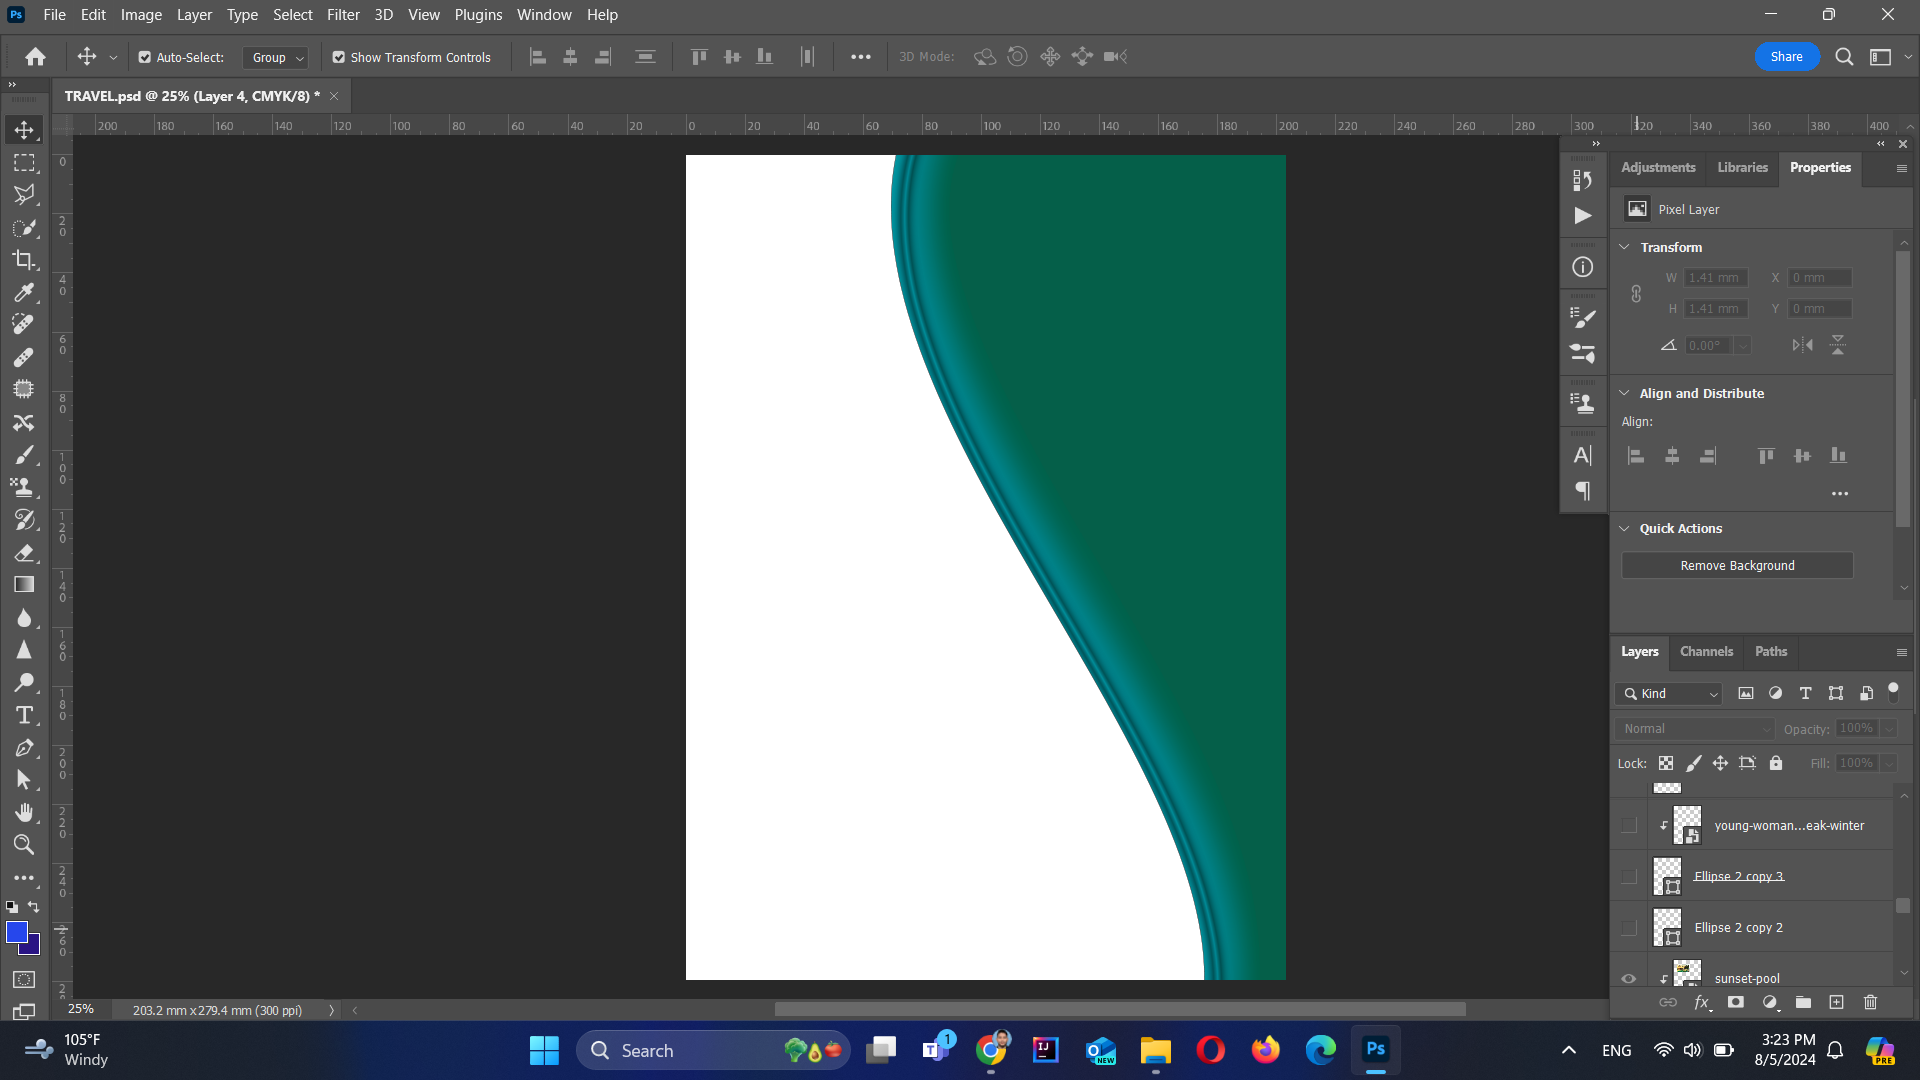This screenshot has width=1920, height=1080.
Task: Select the Move tool
Action: 24,130
